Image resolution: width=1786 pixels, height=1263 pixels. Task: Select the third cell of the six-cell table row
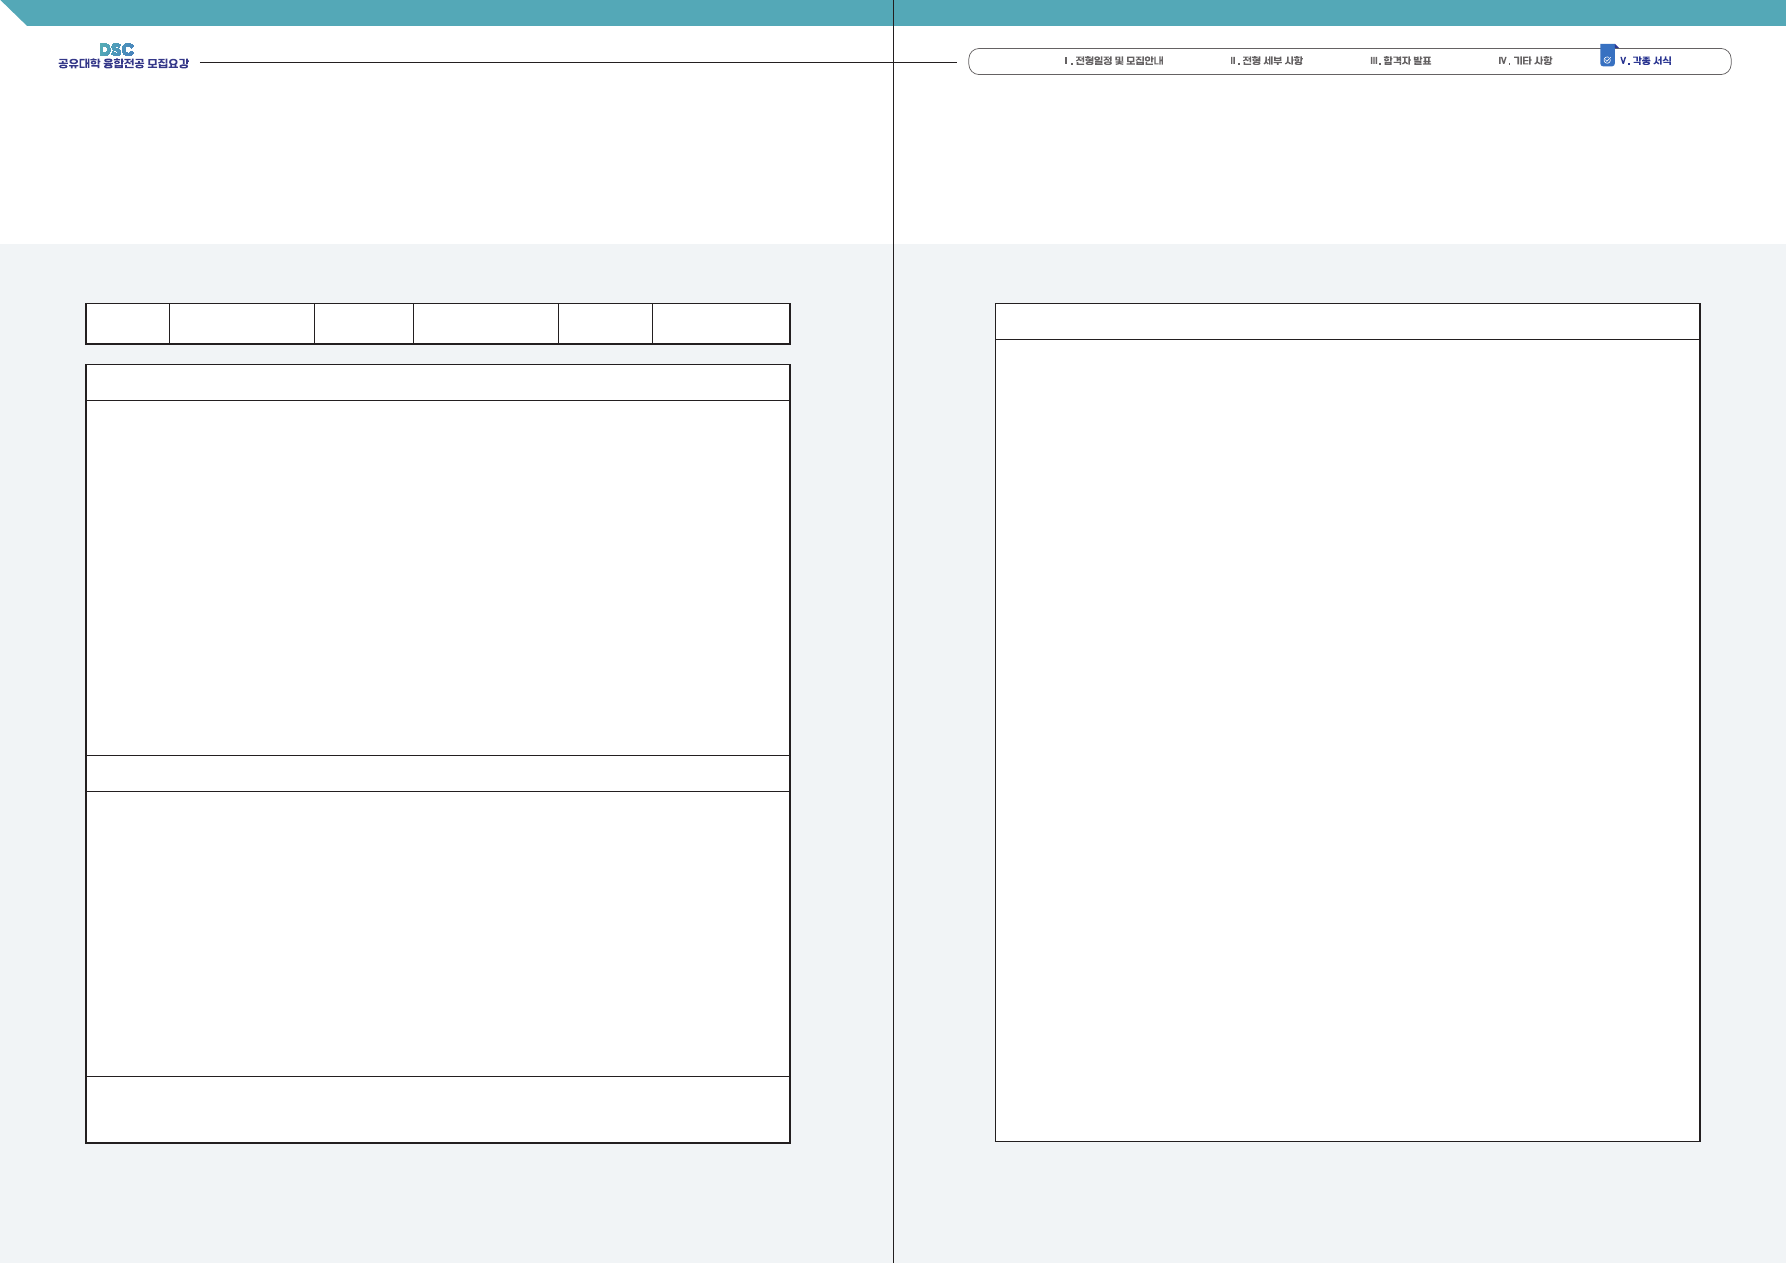(364, 324)
